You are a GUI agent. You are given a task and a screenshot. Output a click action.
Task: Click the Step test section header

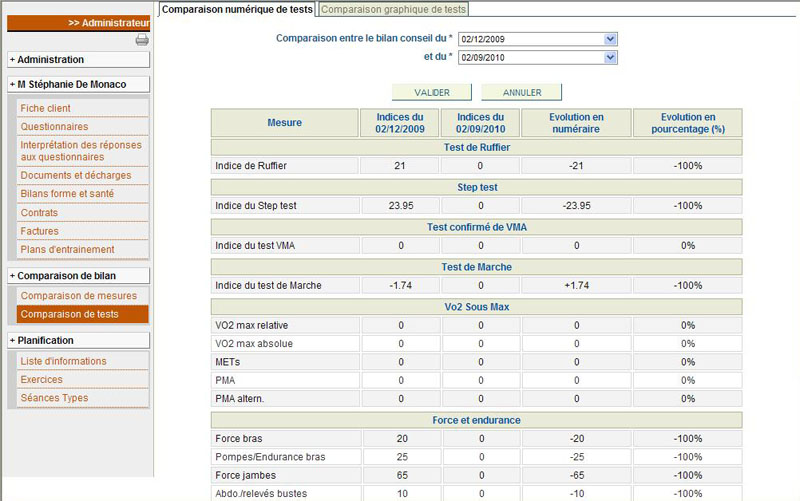click(x=477, y=187)
